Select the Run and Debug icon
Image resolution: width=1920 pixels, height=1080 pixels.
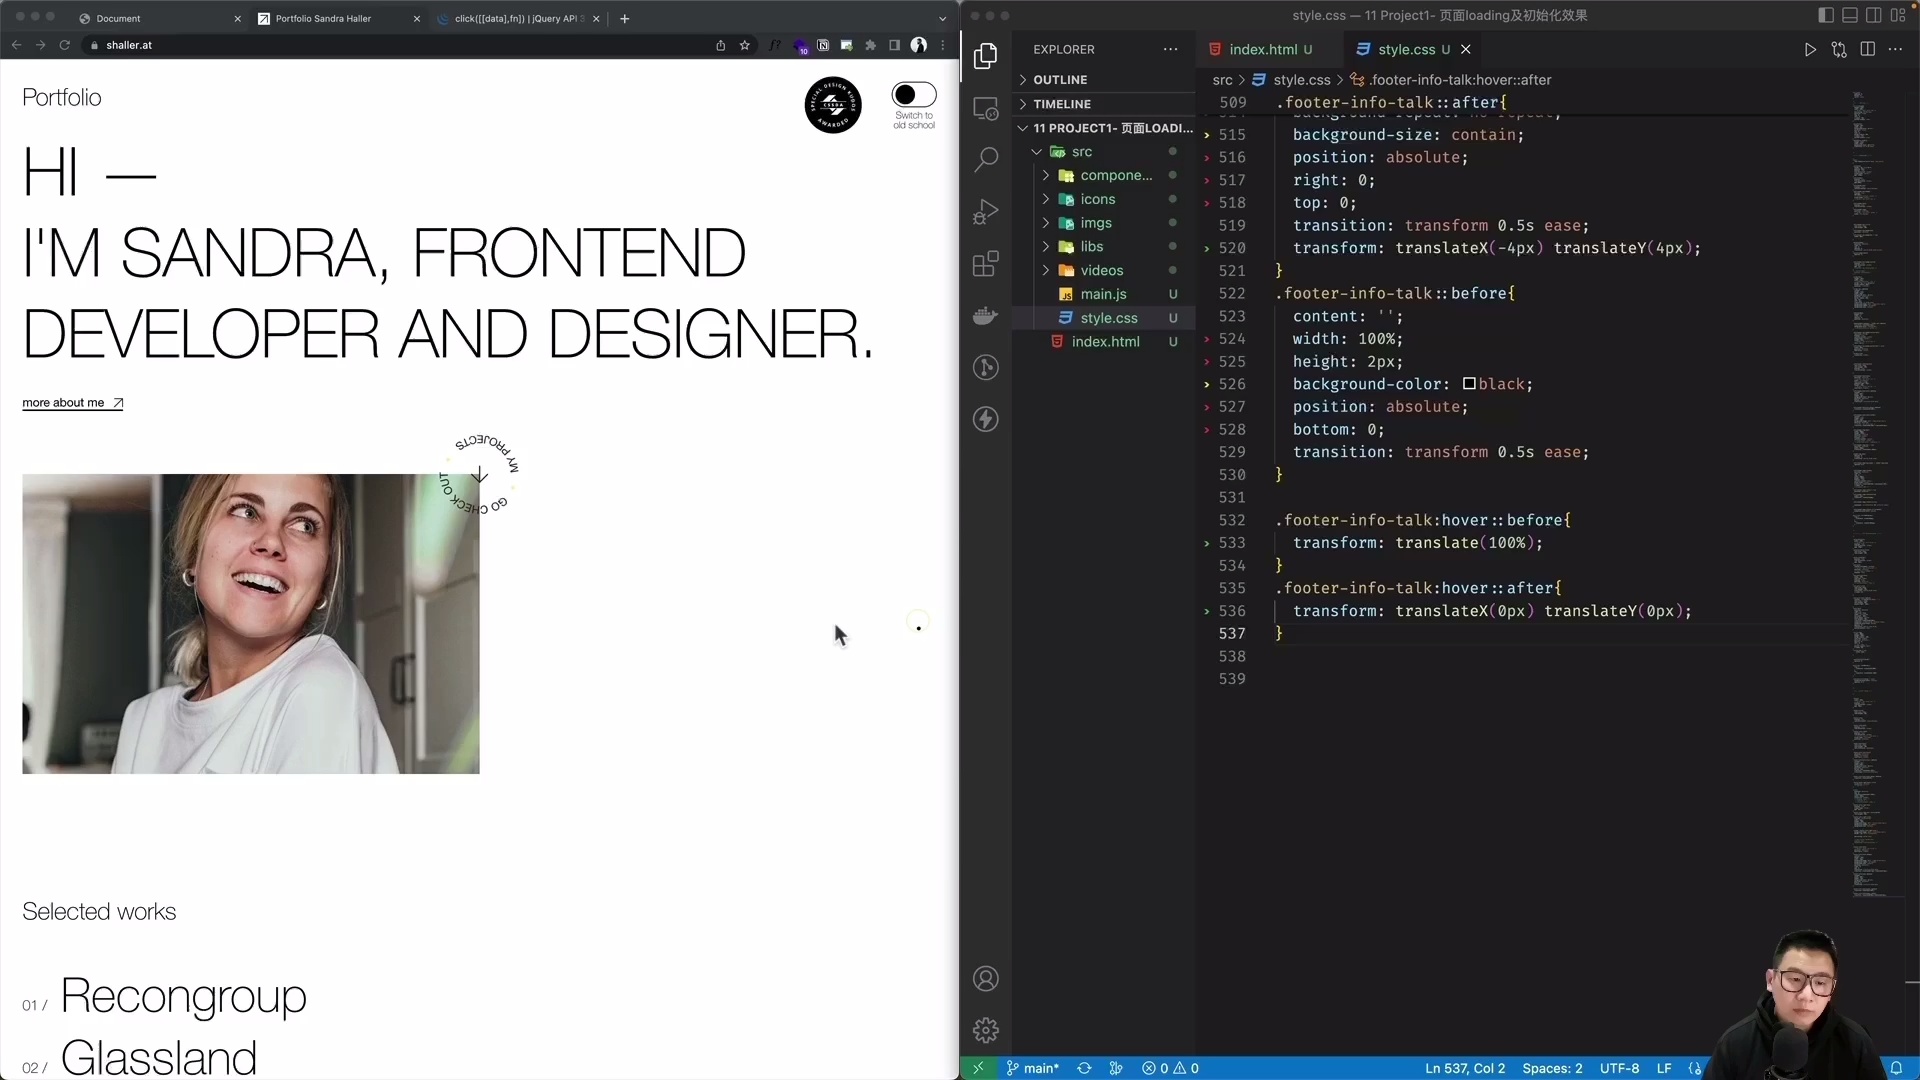pos(986,211)
